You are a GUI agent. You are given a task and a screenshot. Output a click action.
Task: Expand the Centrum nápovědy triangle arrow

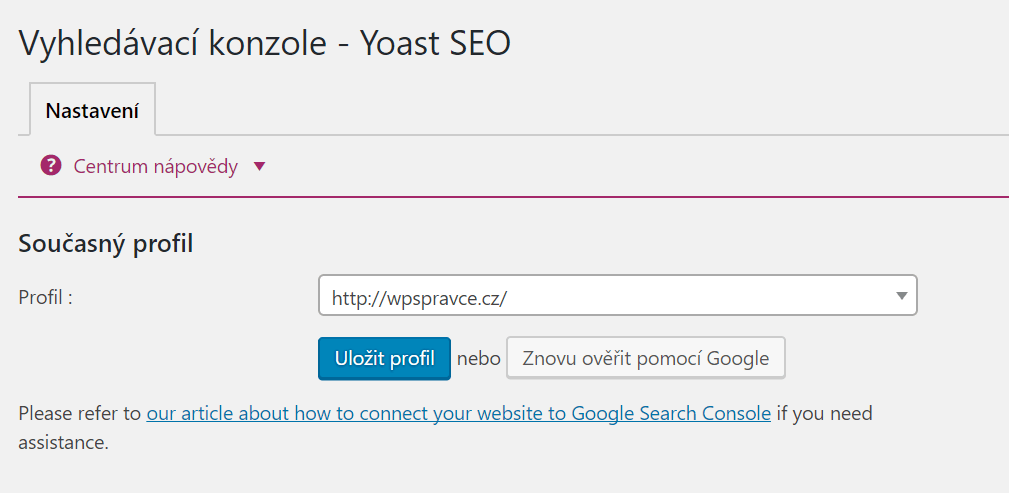coord(259,167)
